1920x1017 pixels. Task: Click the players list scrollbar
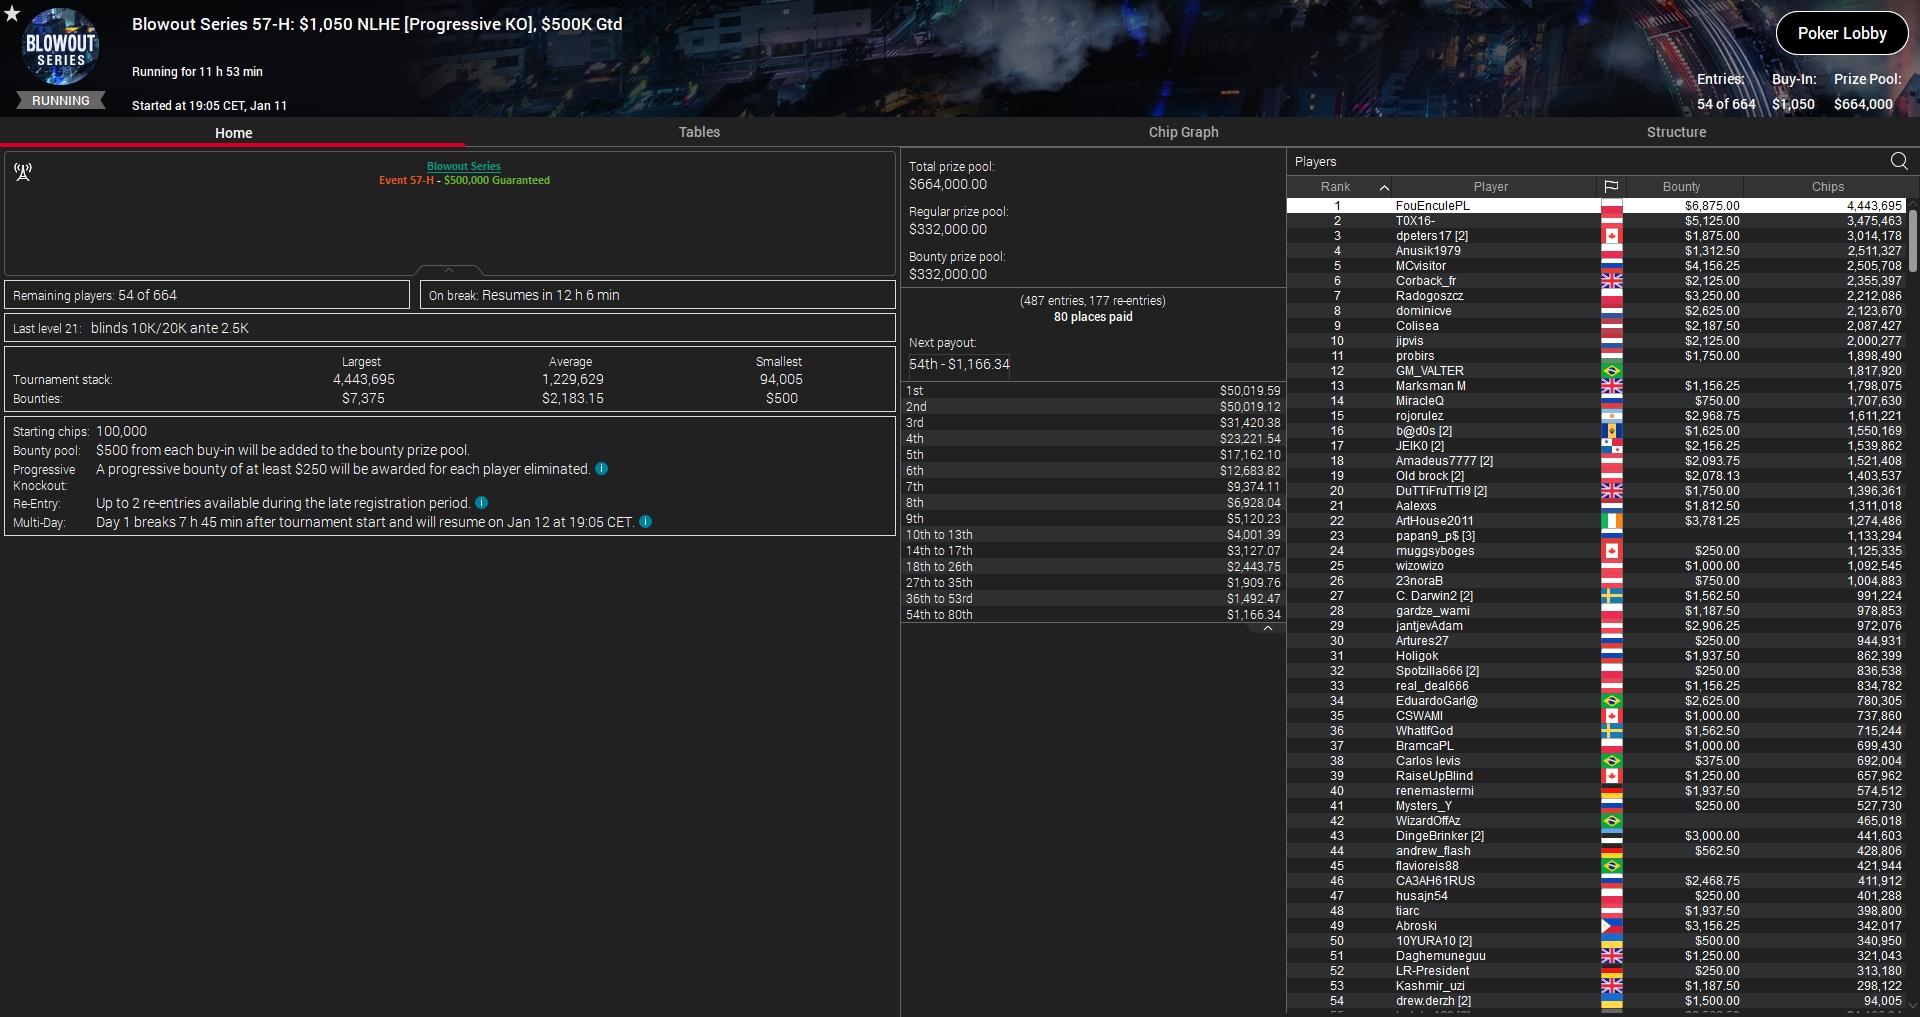point(1914,240)
